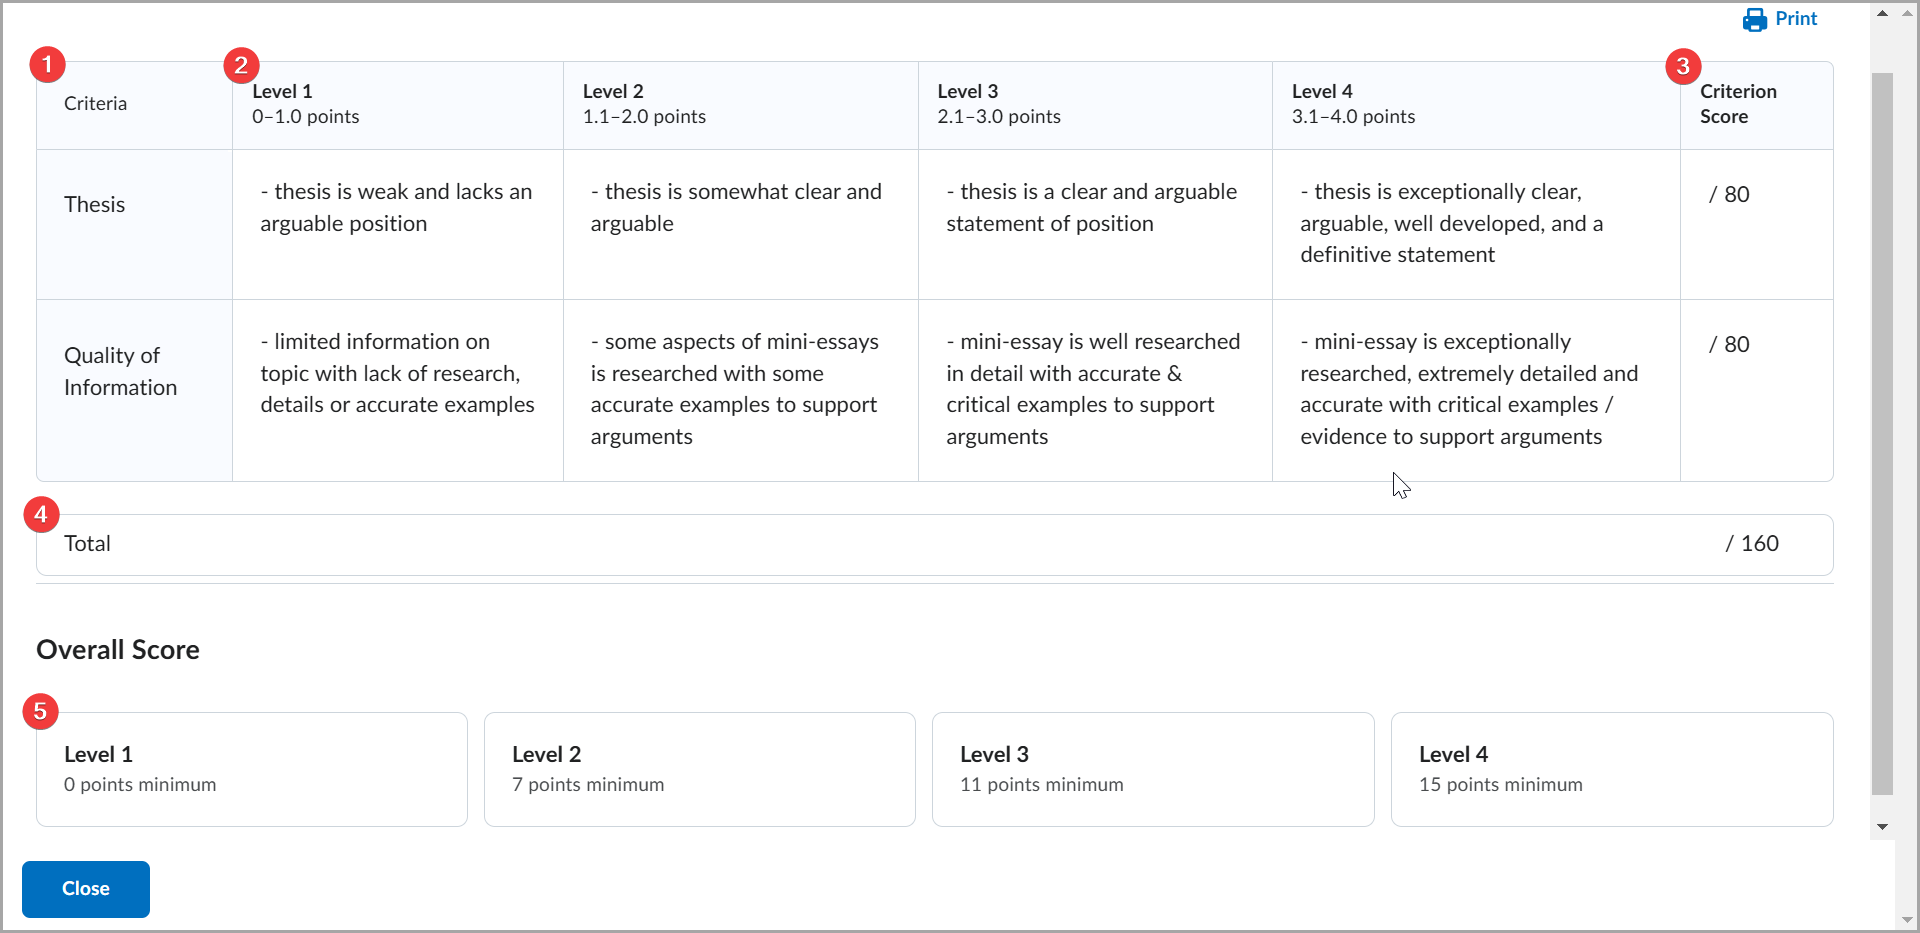
Task: Close the rubric dialog with Close button
Action: (86, 889)
